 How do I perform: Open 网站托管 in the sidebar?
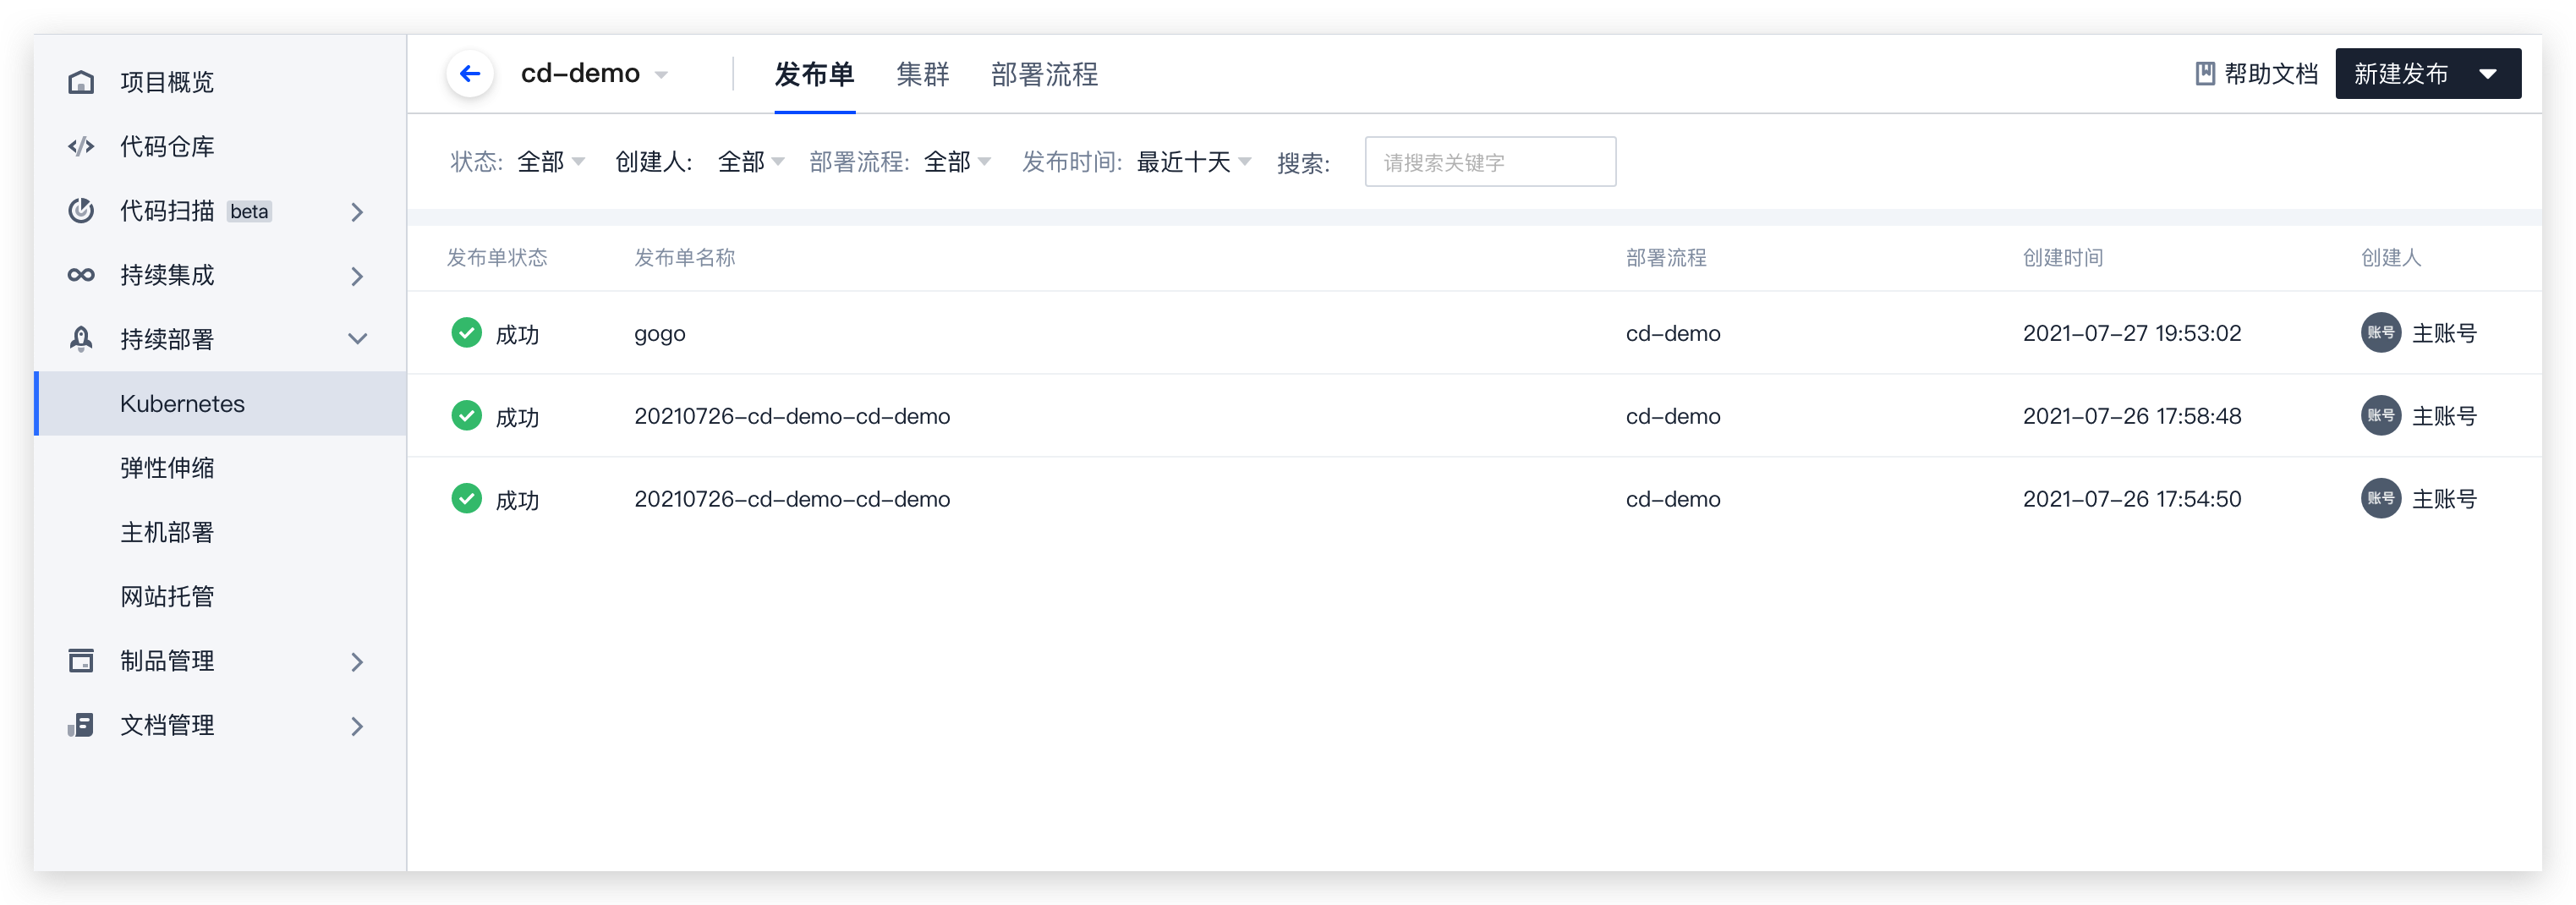tap(167, 597)
